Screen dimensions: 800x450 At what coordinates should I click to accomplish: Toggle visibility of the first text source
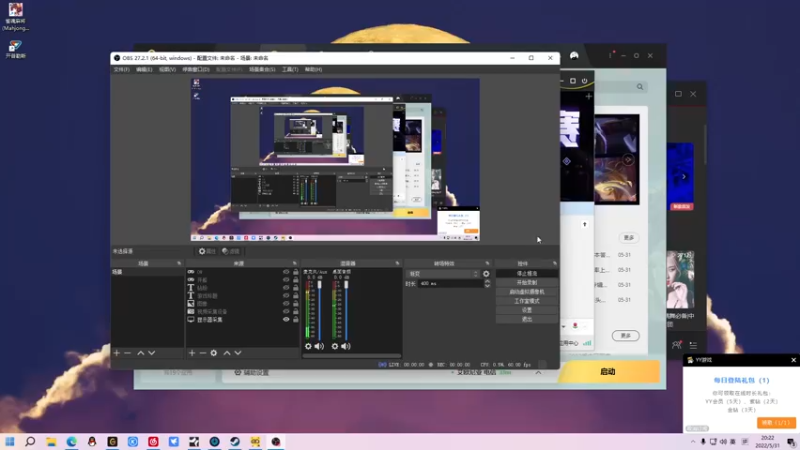(286, 288)
